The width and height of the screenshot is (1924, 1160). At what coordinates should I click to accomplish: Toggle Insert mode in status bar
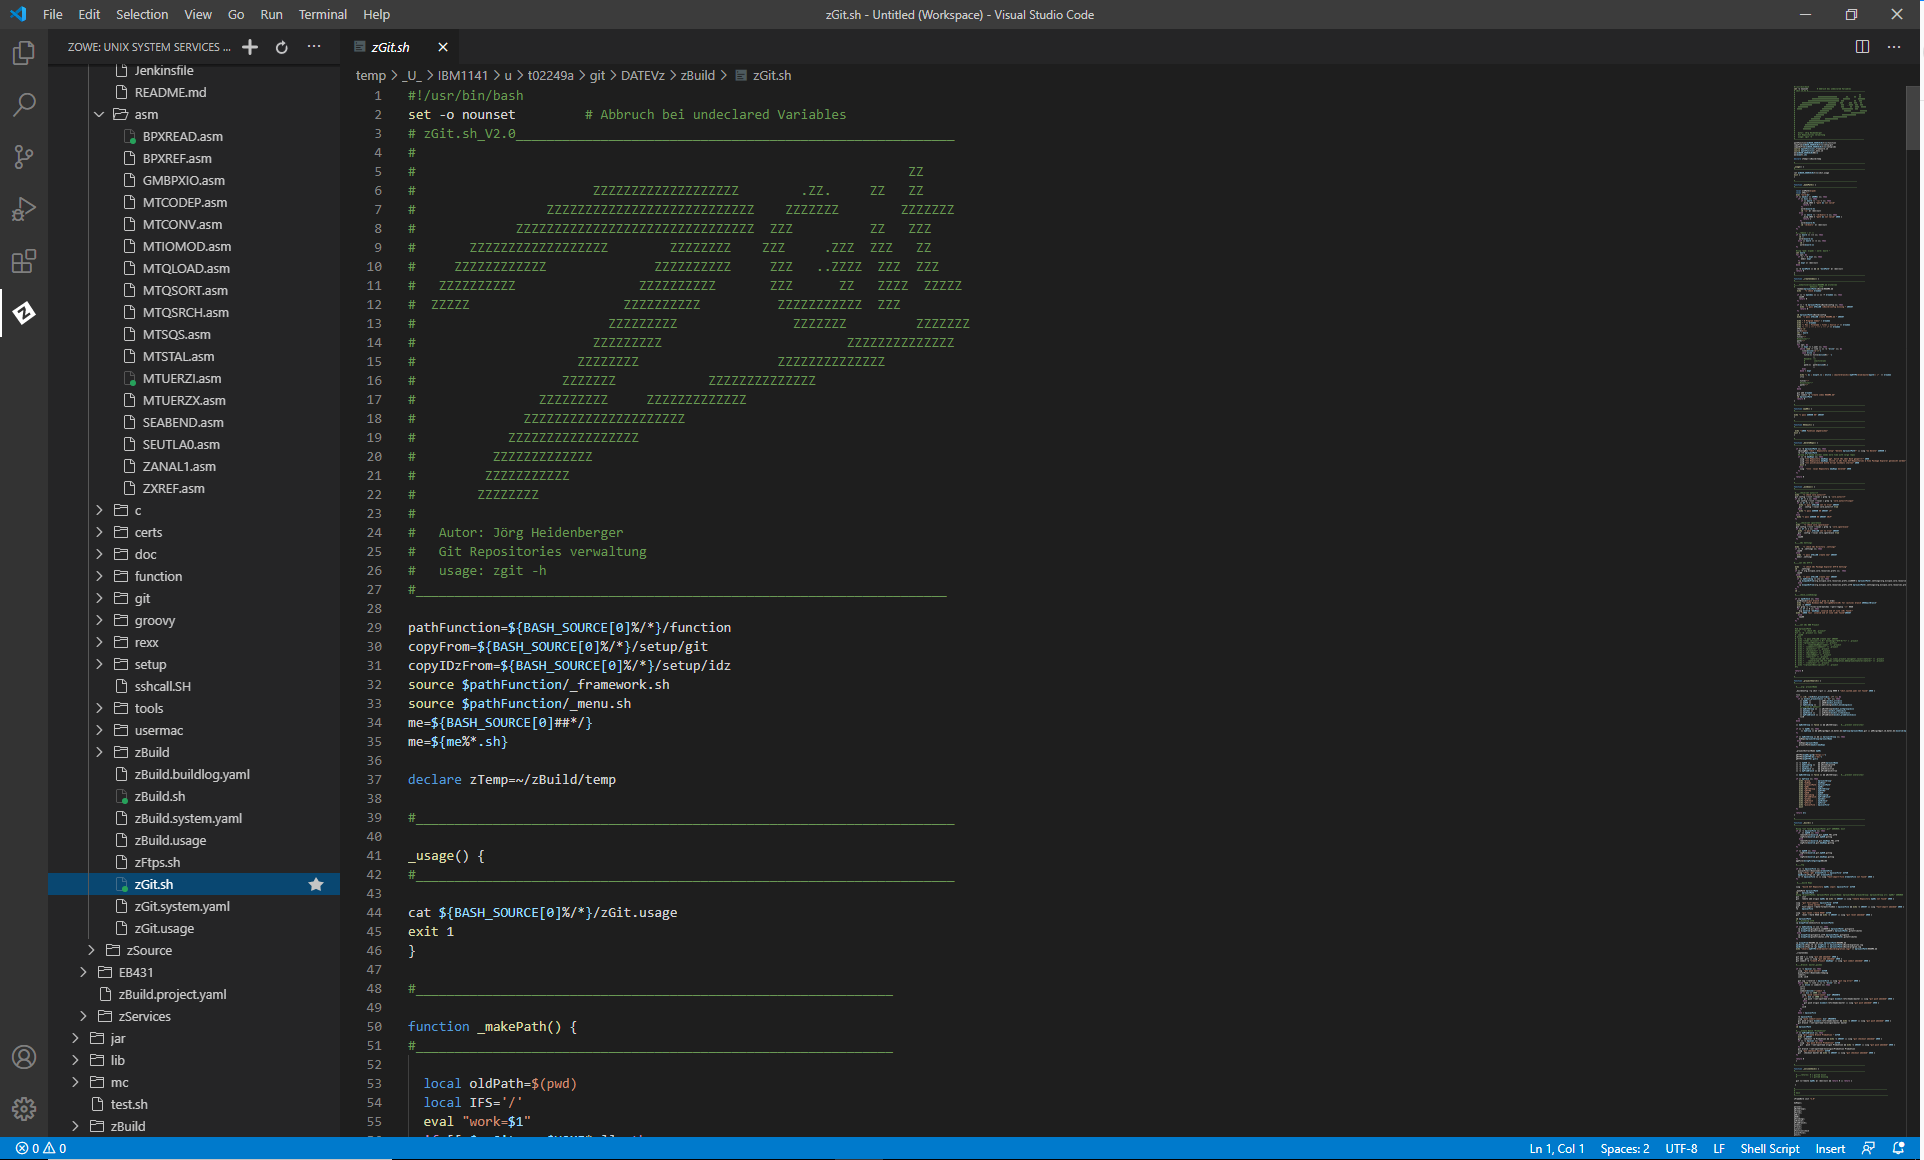pyautogui.click(x=1830, y=1148)
